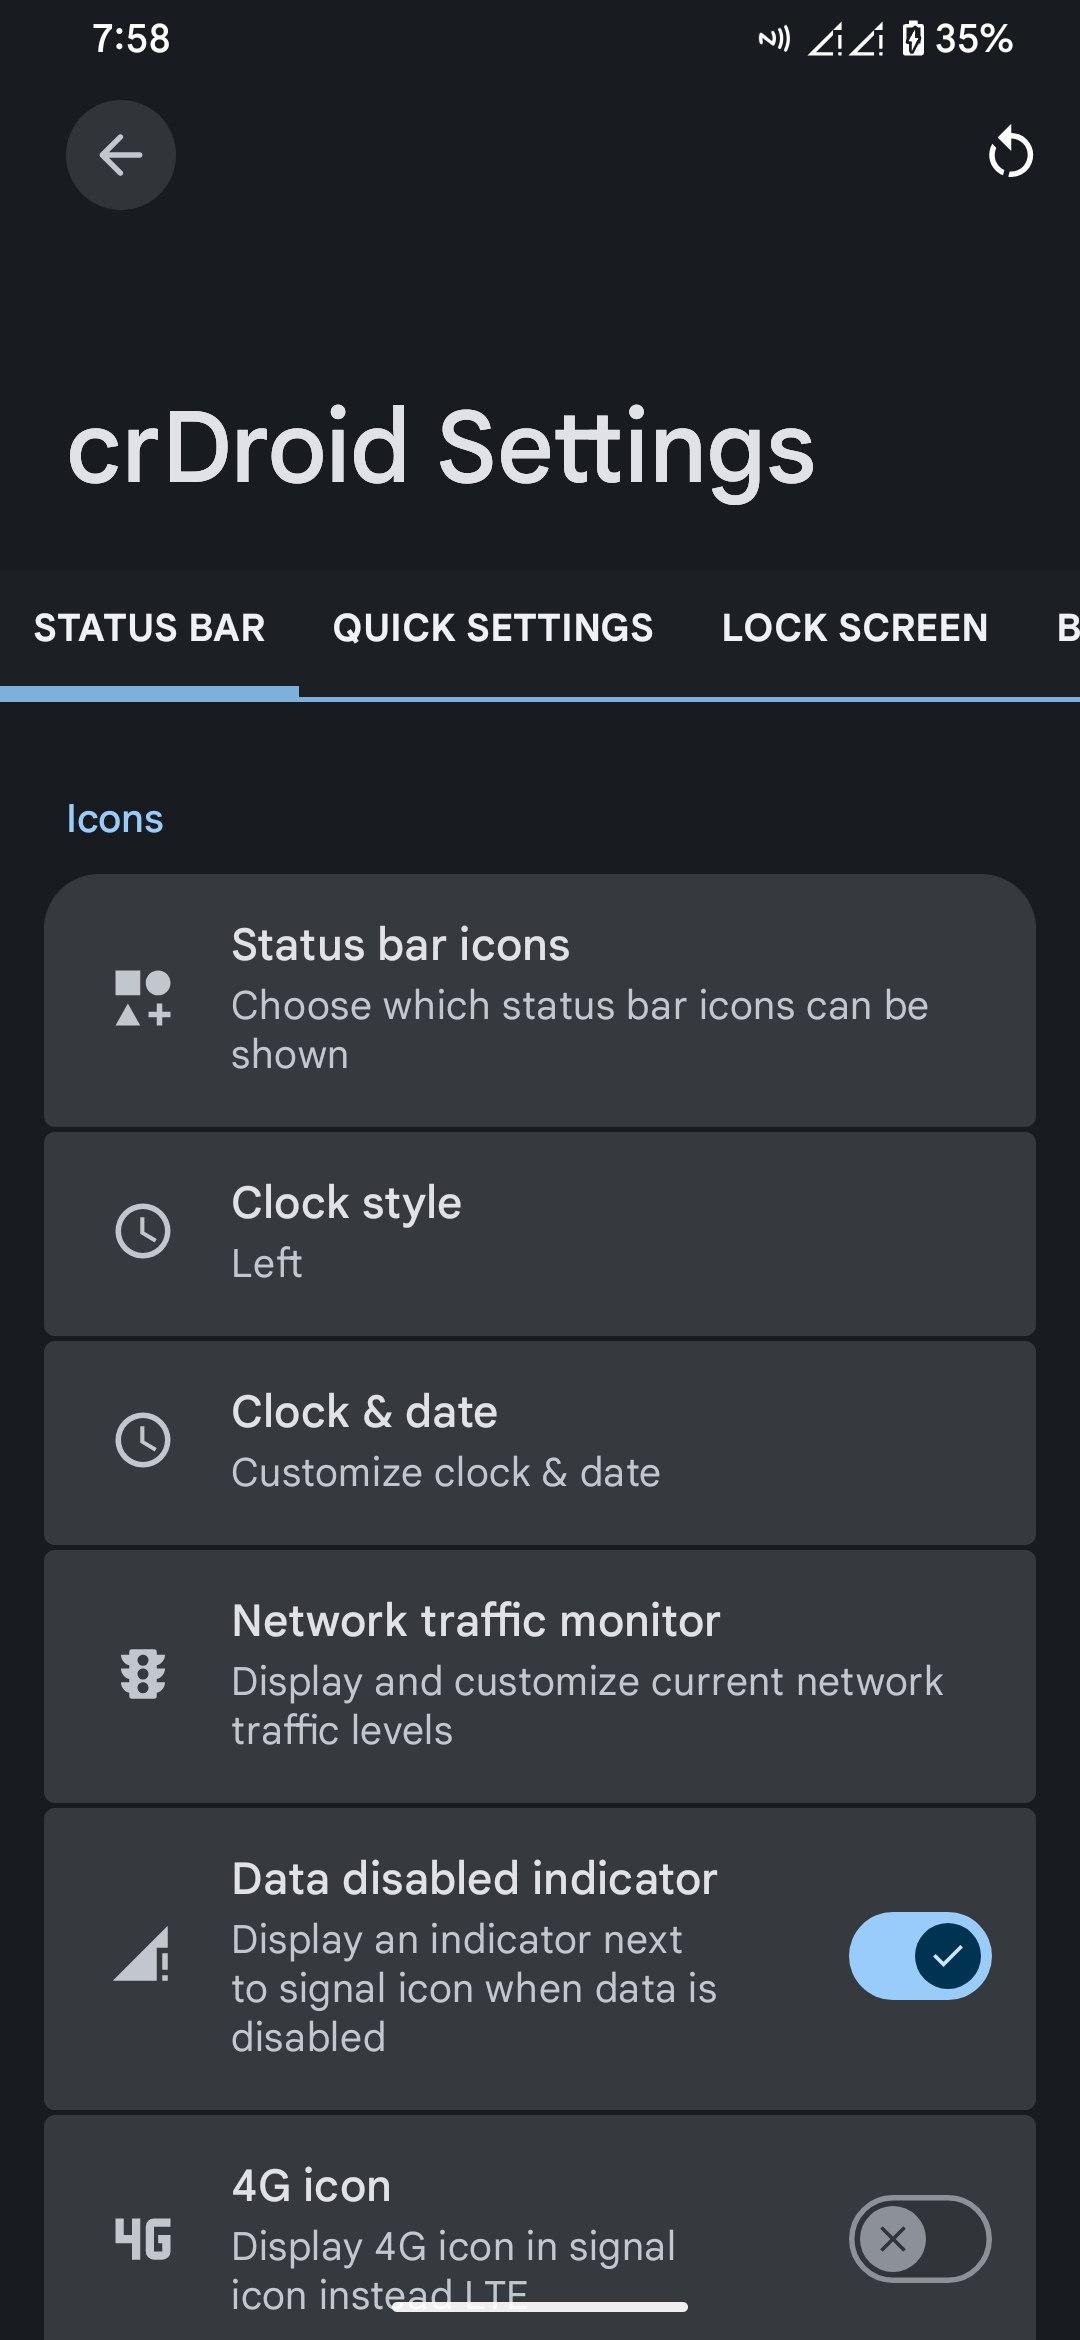Tap the Clock style clock icon
Viewport: 1080px width, 2340px height.
click(143, 1231)
